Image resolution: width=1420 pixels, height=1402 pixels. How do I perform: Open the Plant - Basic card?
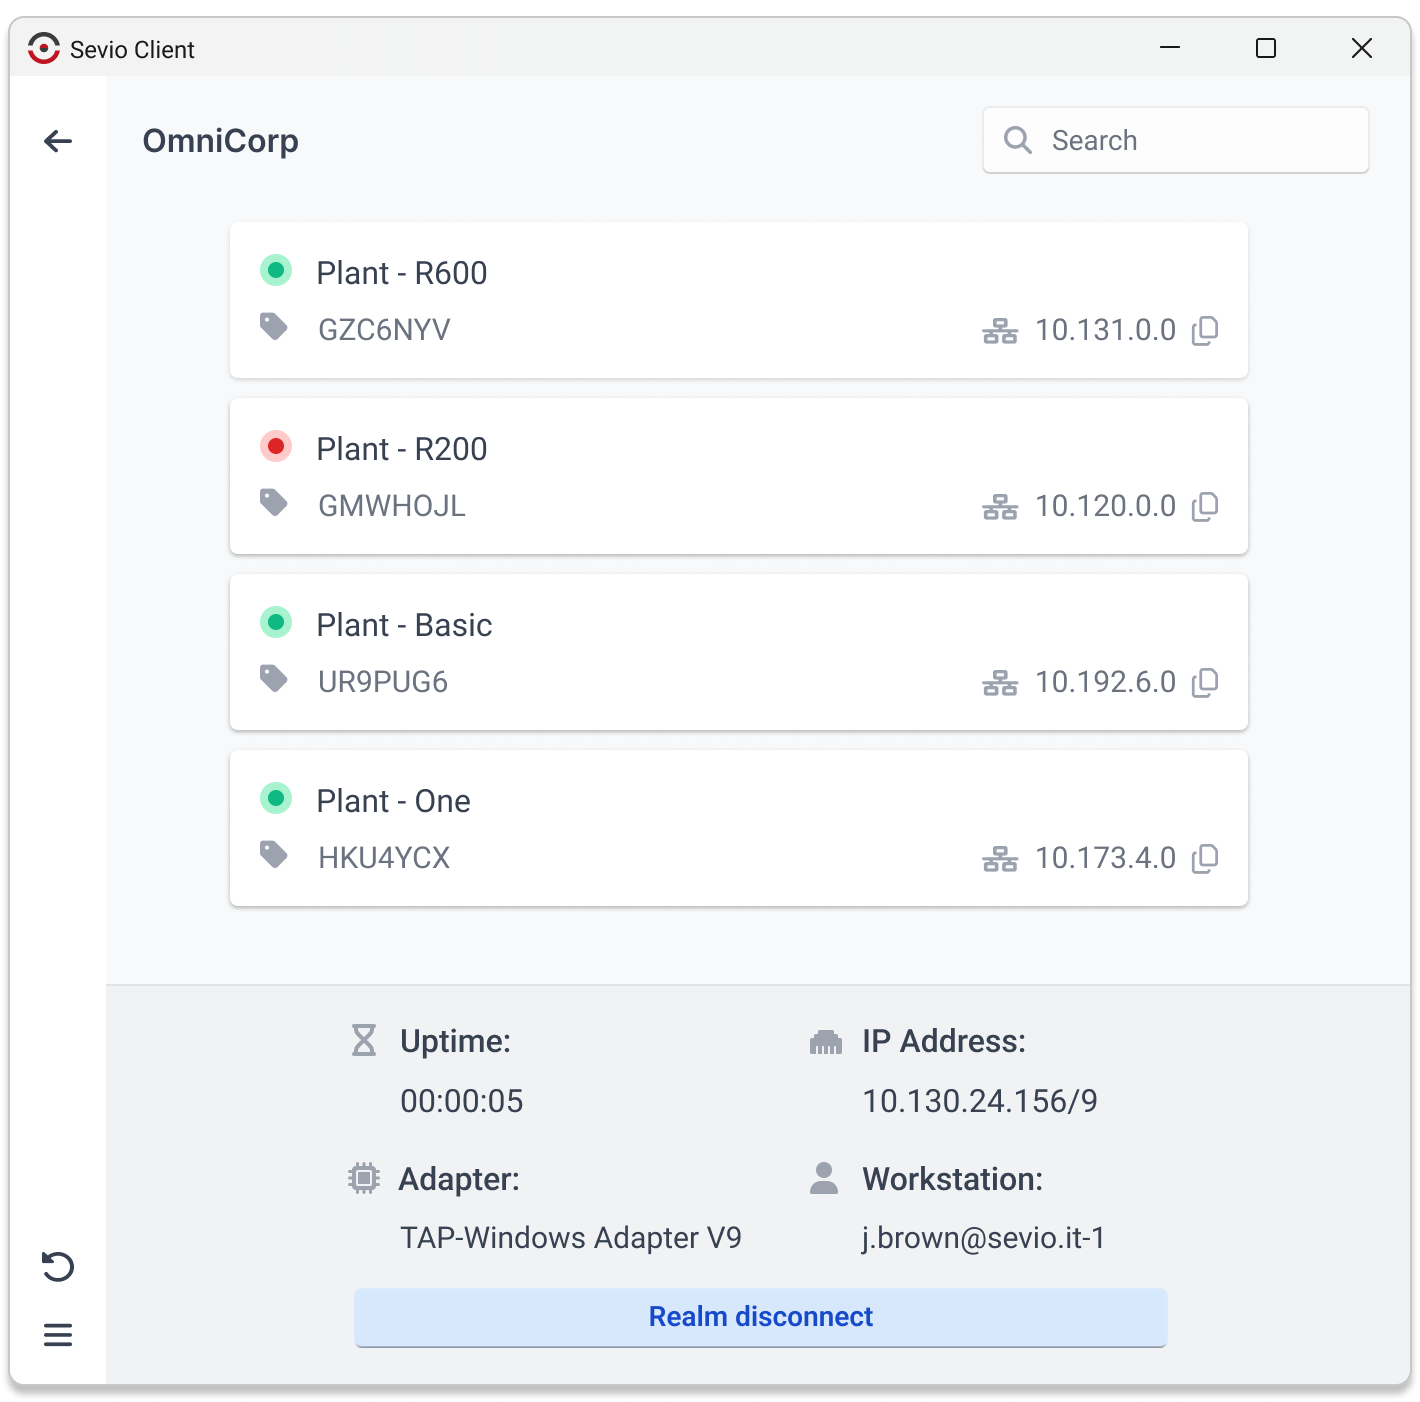739,652
